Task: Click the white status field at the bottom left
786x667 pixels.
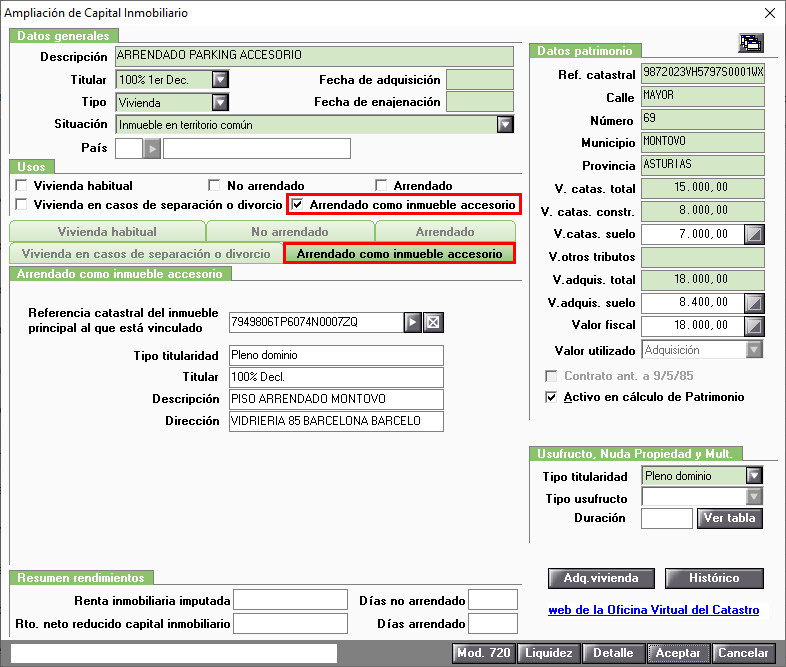Action: (174, 653)
